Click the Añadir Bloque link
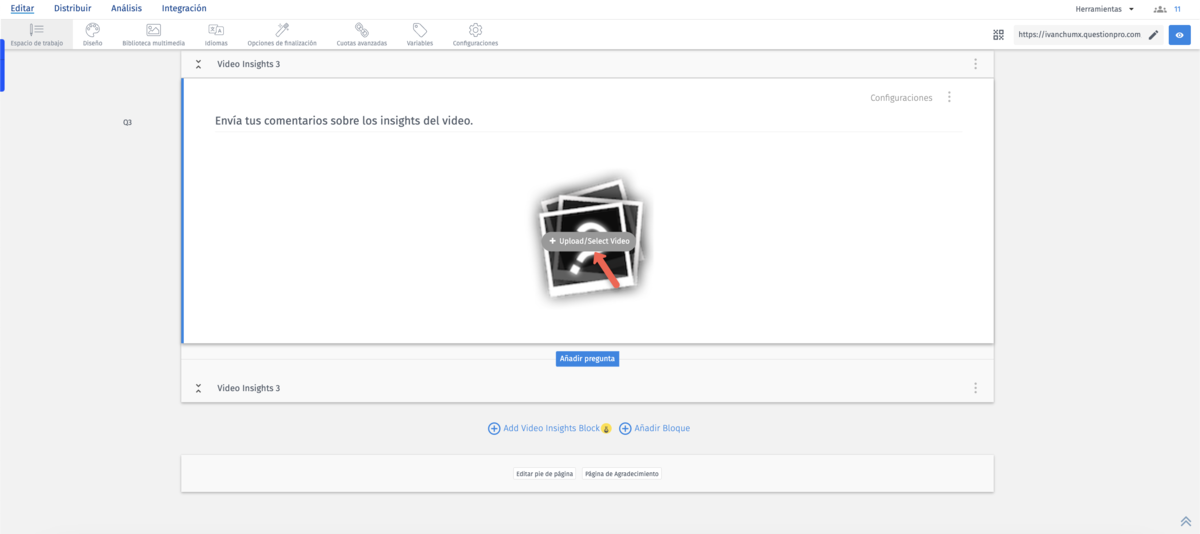 (x=662, y=428)
